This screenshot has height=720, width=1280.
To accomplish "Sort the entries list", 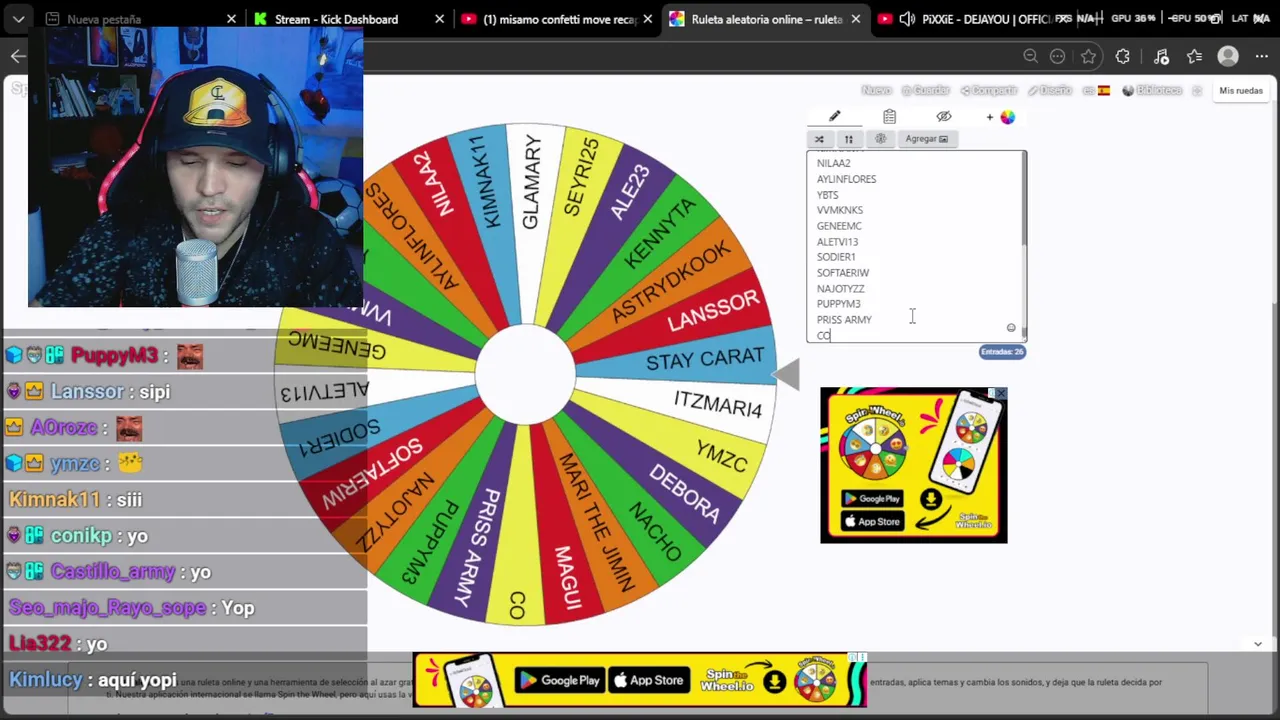I will coord(849,139).
